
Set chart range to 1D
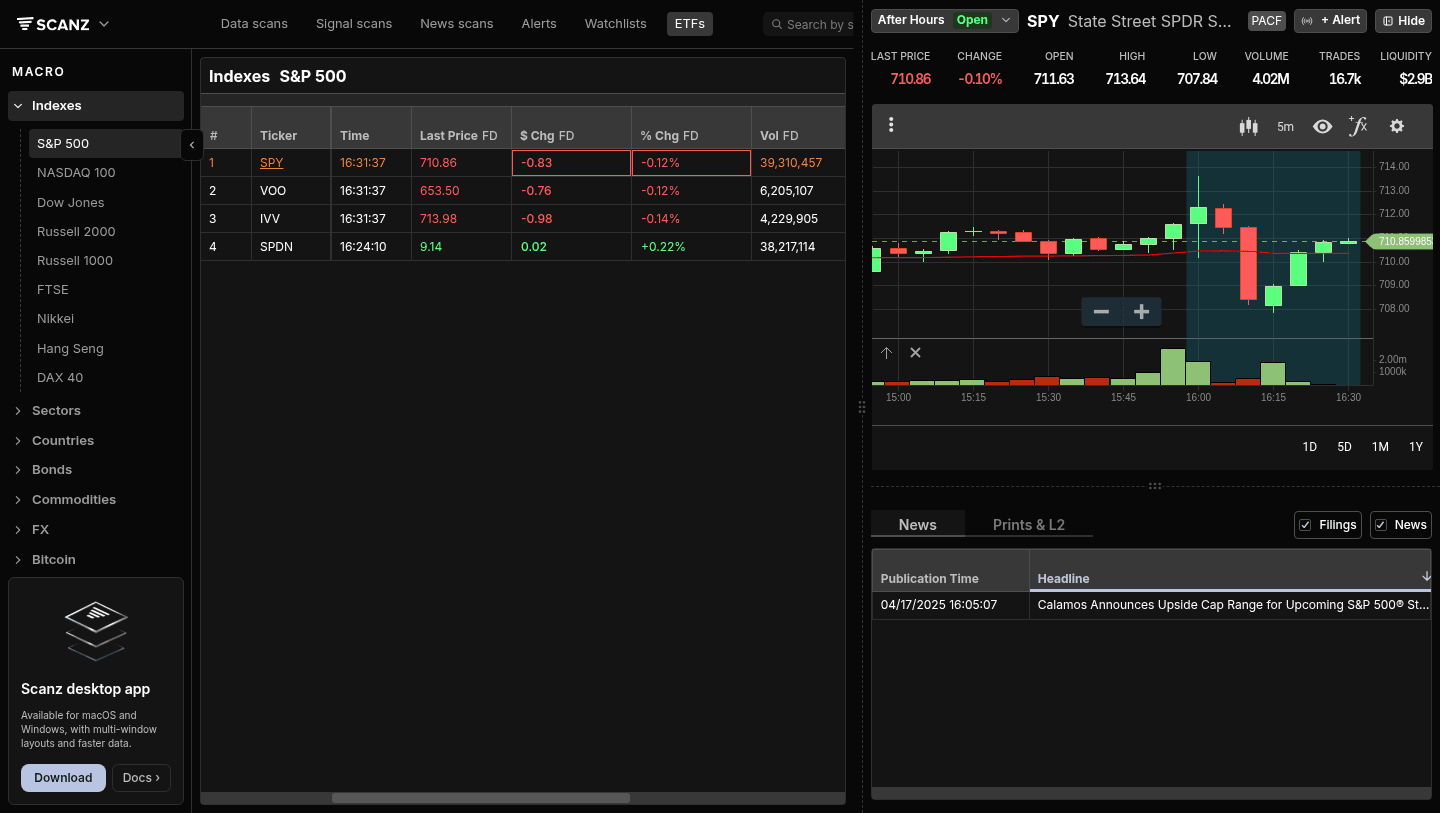tap(1310, 447)
